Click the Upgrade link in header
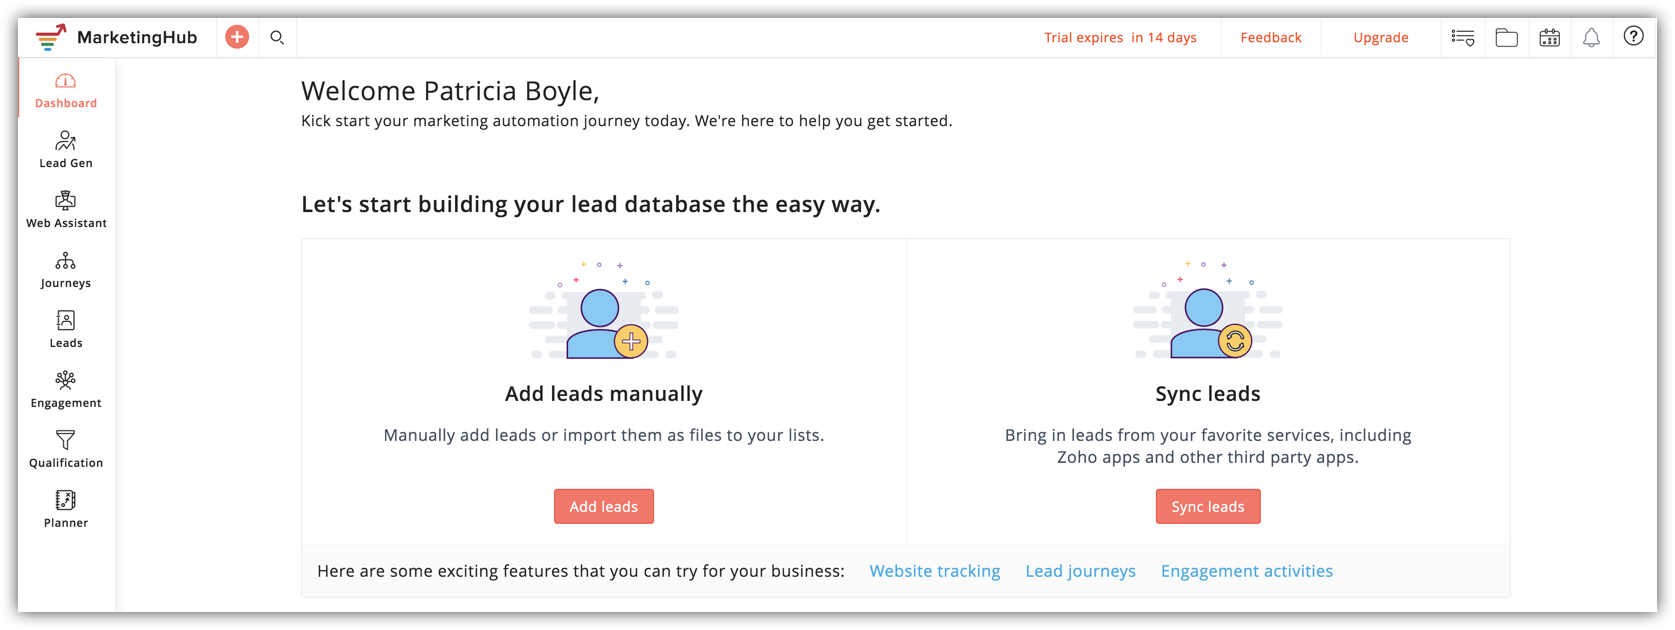 (1381, 38)
